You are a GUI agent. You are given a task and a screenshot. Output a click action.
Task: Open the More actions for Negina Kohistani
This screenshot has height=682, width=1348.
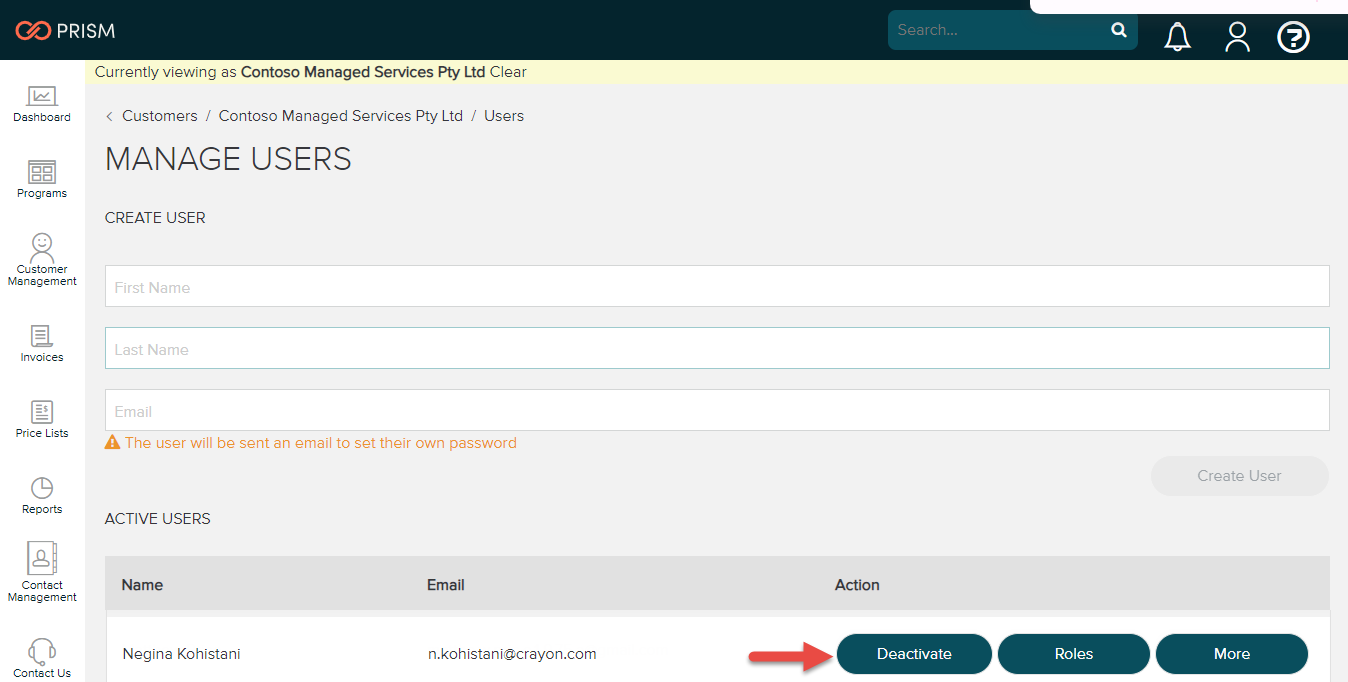pos(1232,653)
